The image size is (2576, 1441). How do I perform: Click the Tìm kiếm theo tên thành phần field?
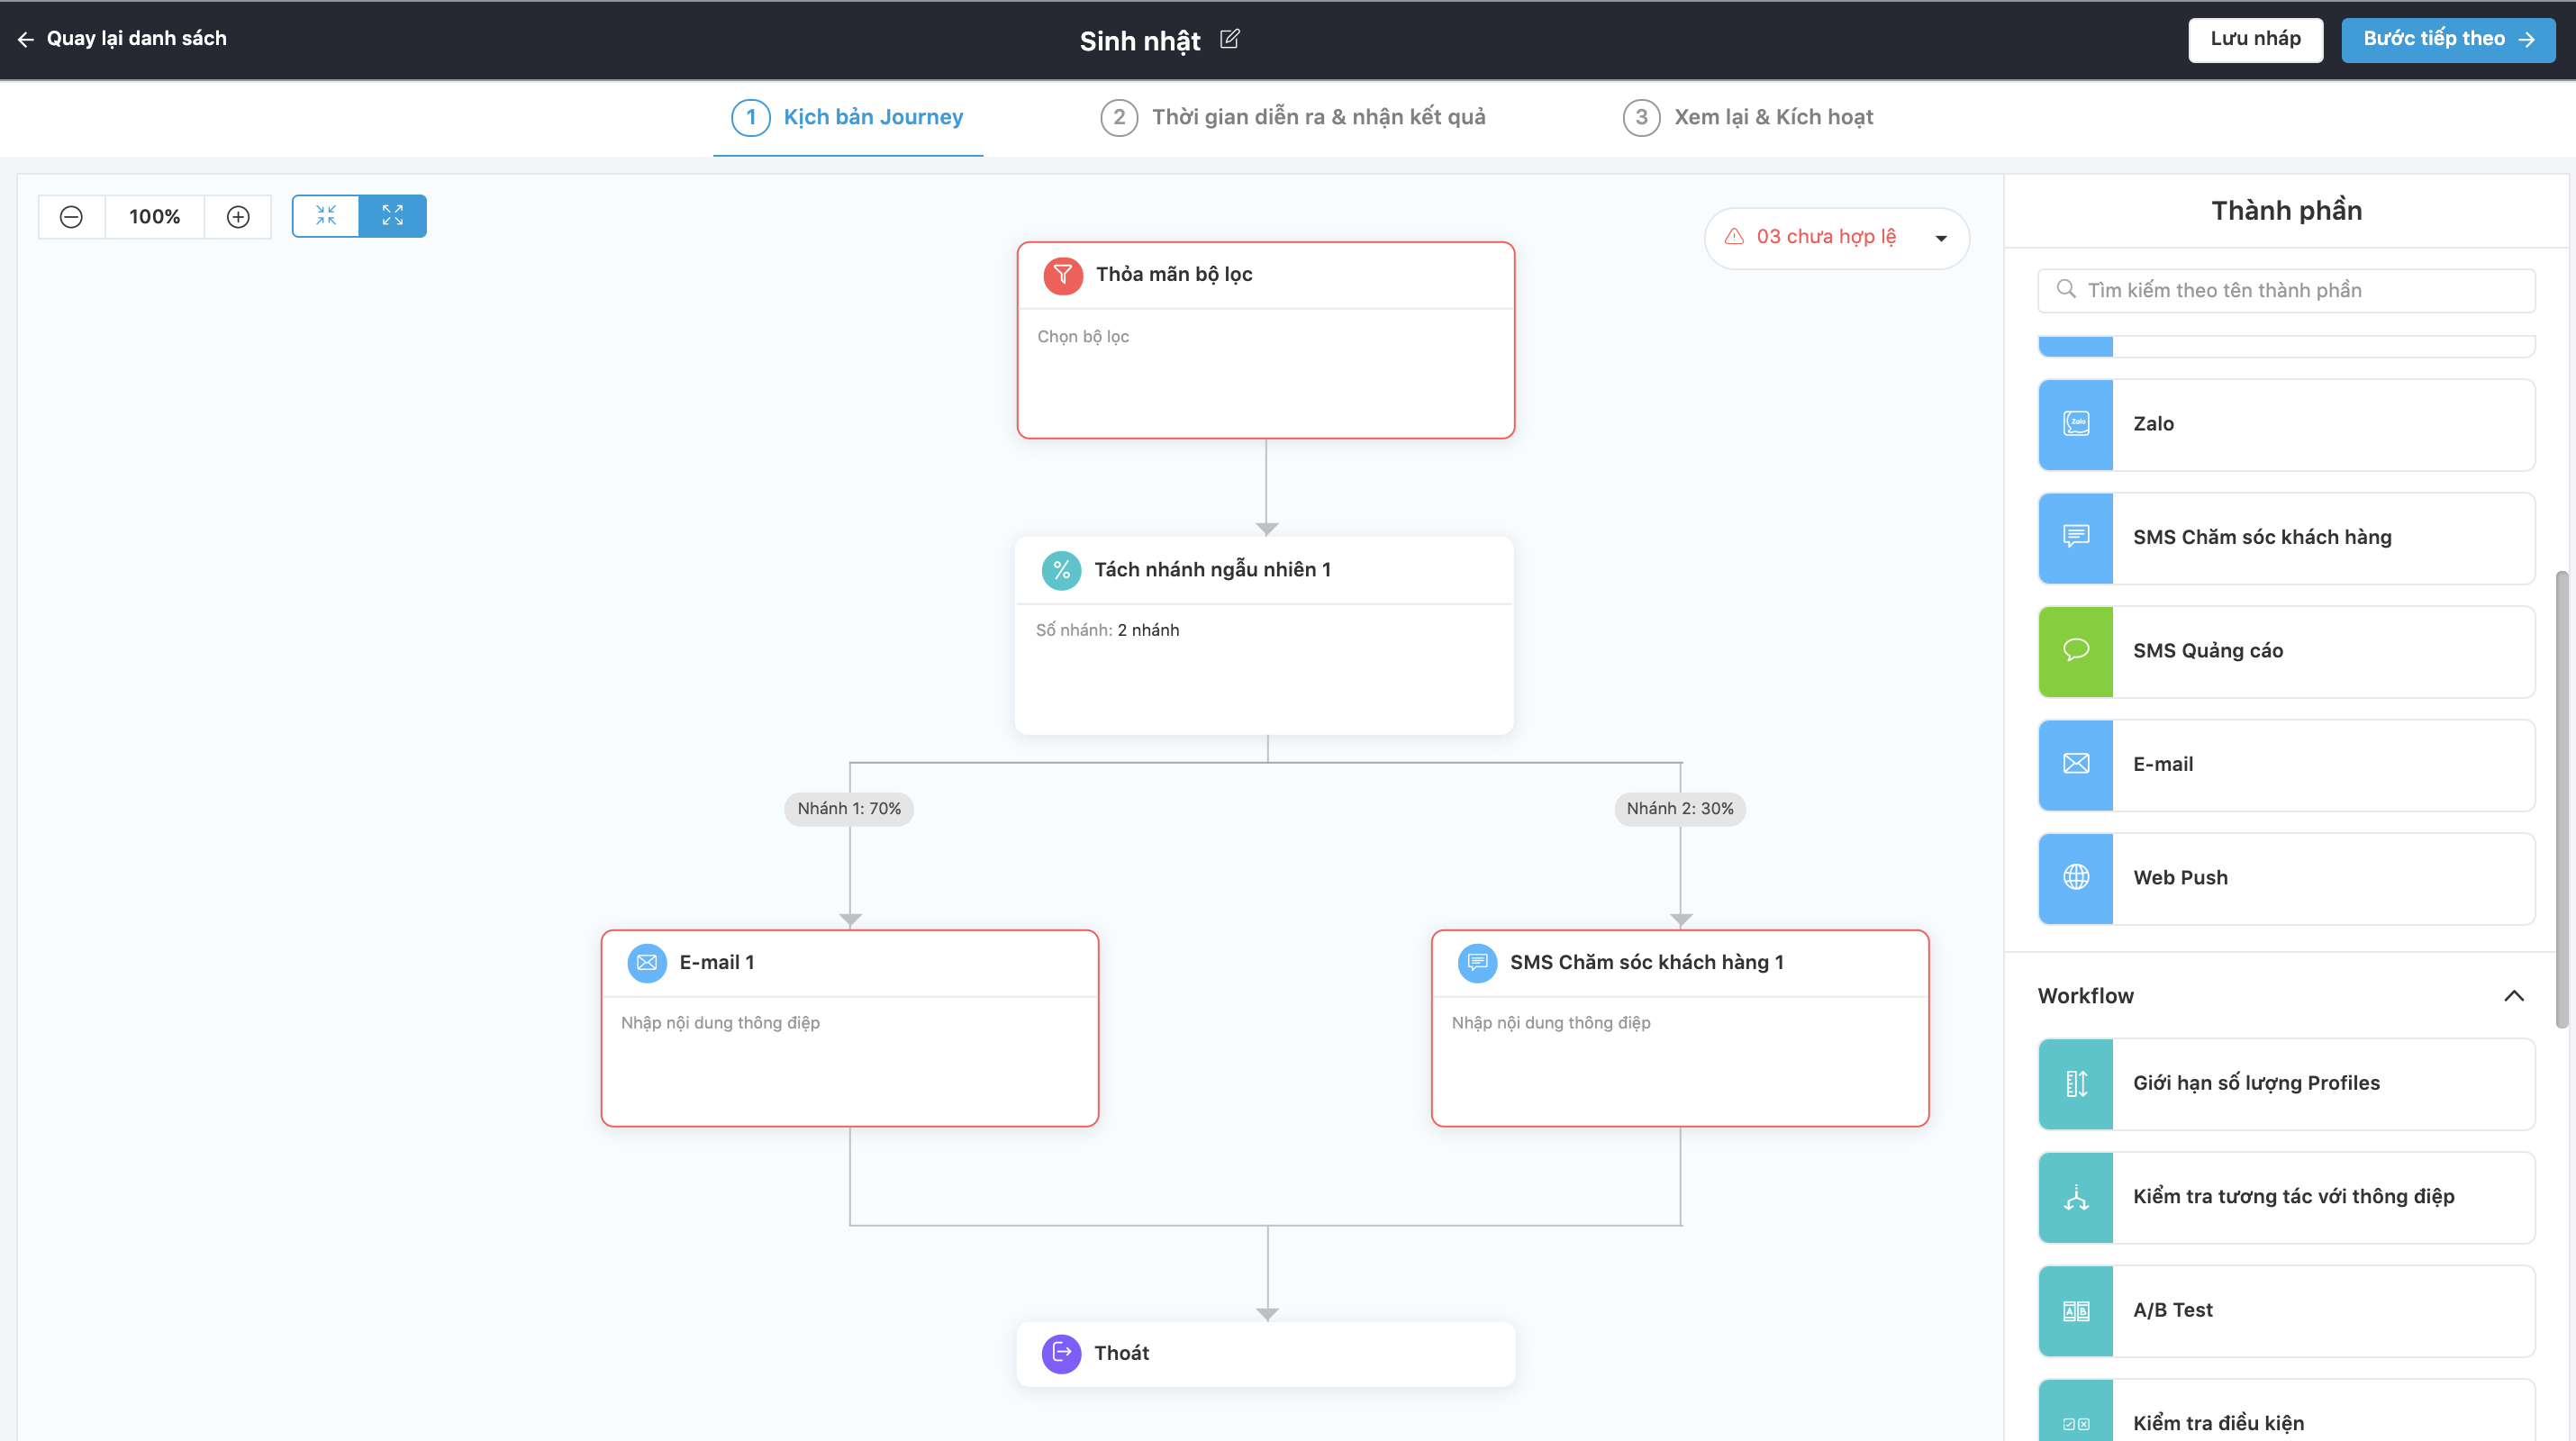[x=2286, y=291]
